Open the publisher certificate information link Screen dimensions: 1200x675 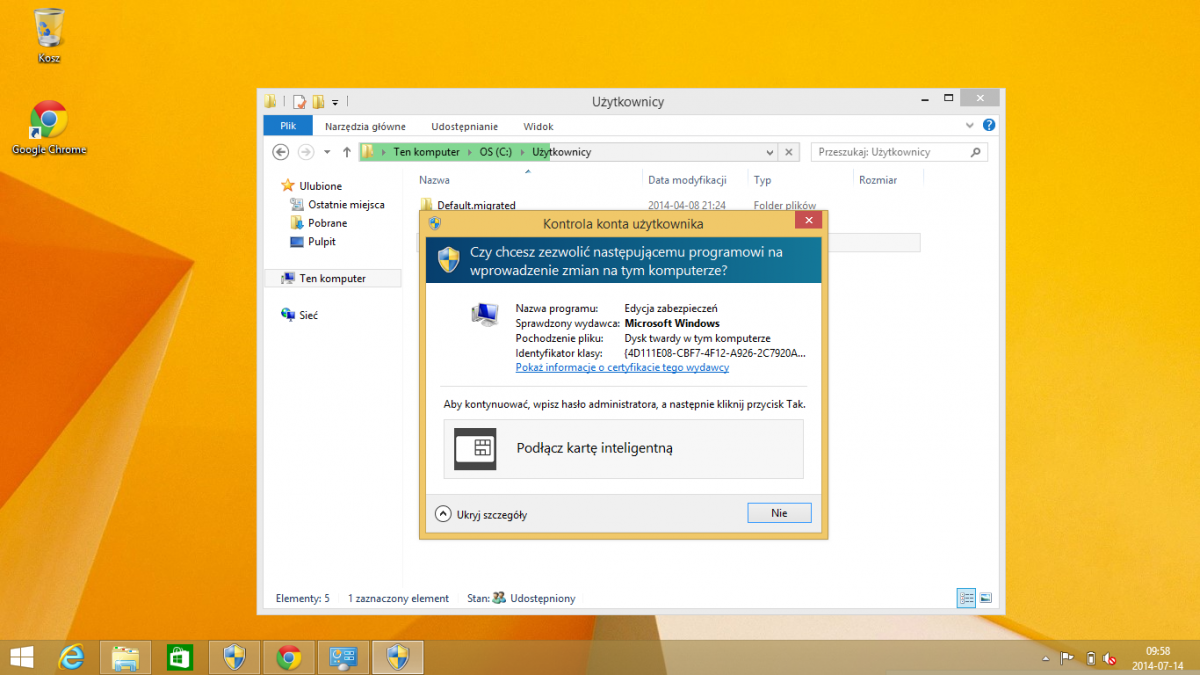click(x=622, y=367)
